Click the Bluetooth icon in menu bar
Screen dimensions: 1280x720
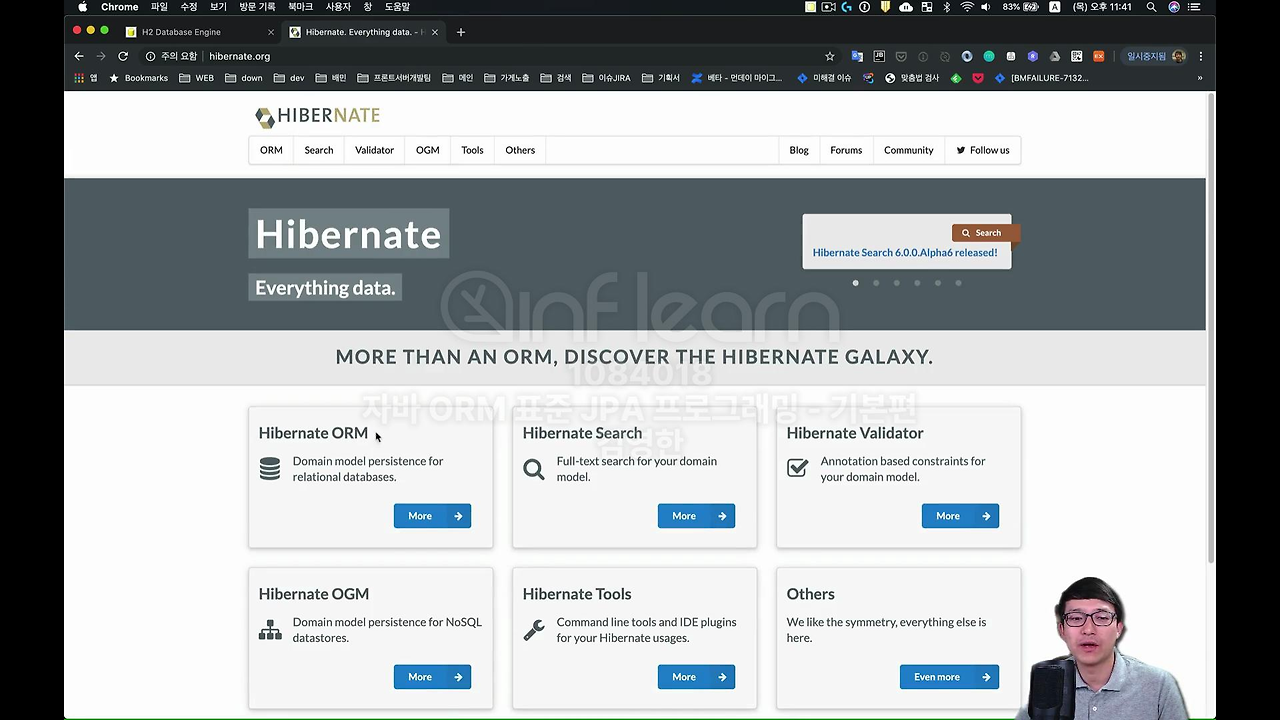click(x=947, y=7)
